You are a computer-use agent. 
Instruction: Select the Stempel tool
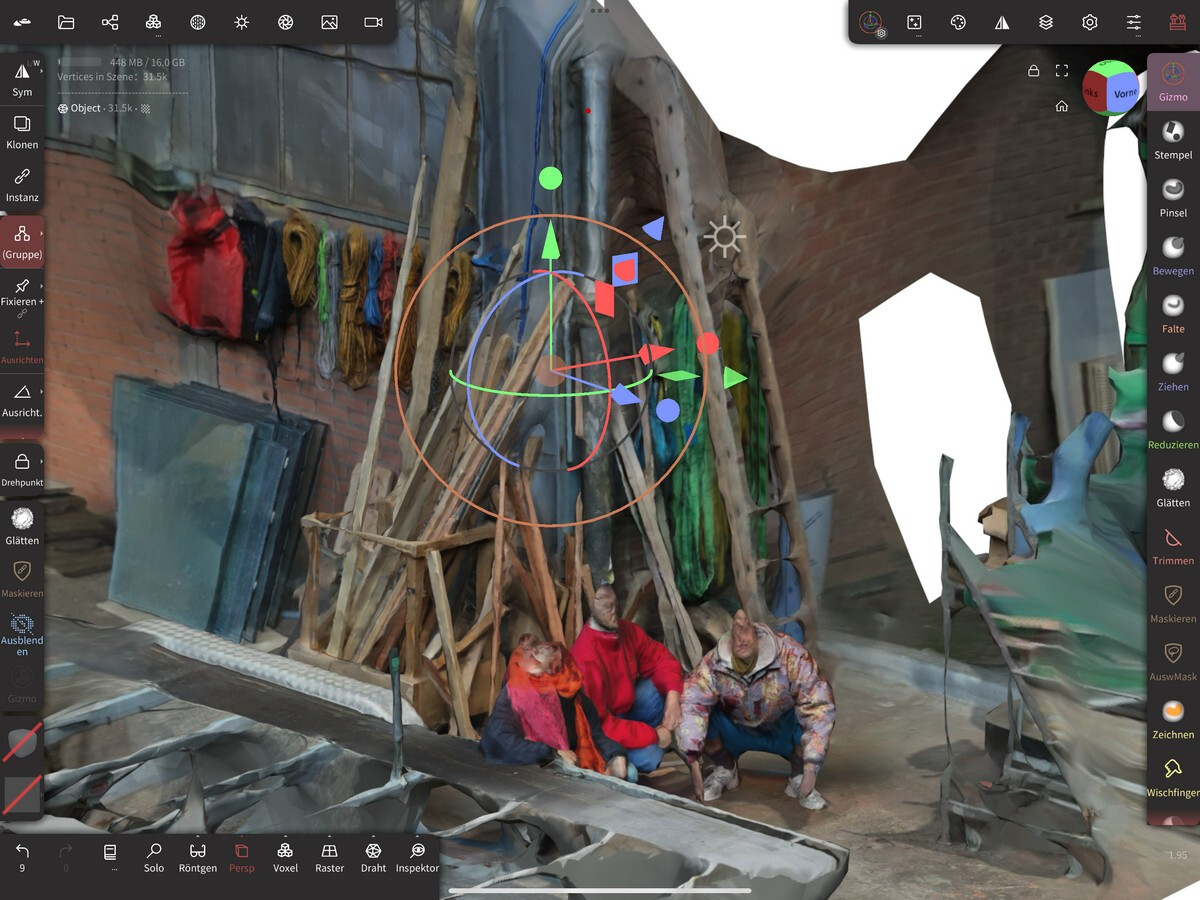coord(1173,139)
